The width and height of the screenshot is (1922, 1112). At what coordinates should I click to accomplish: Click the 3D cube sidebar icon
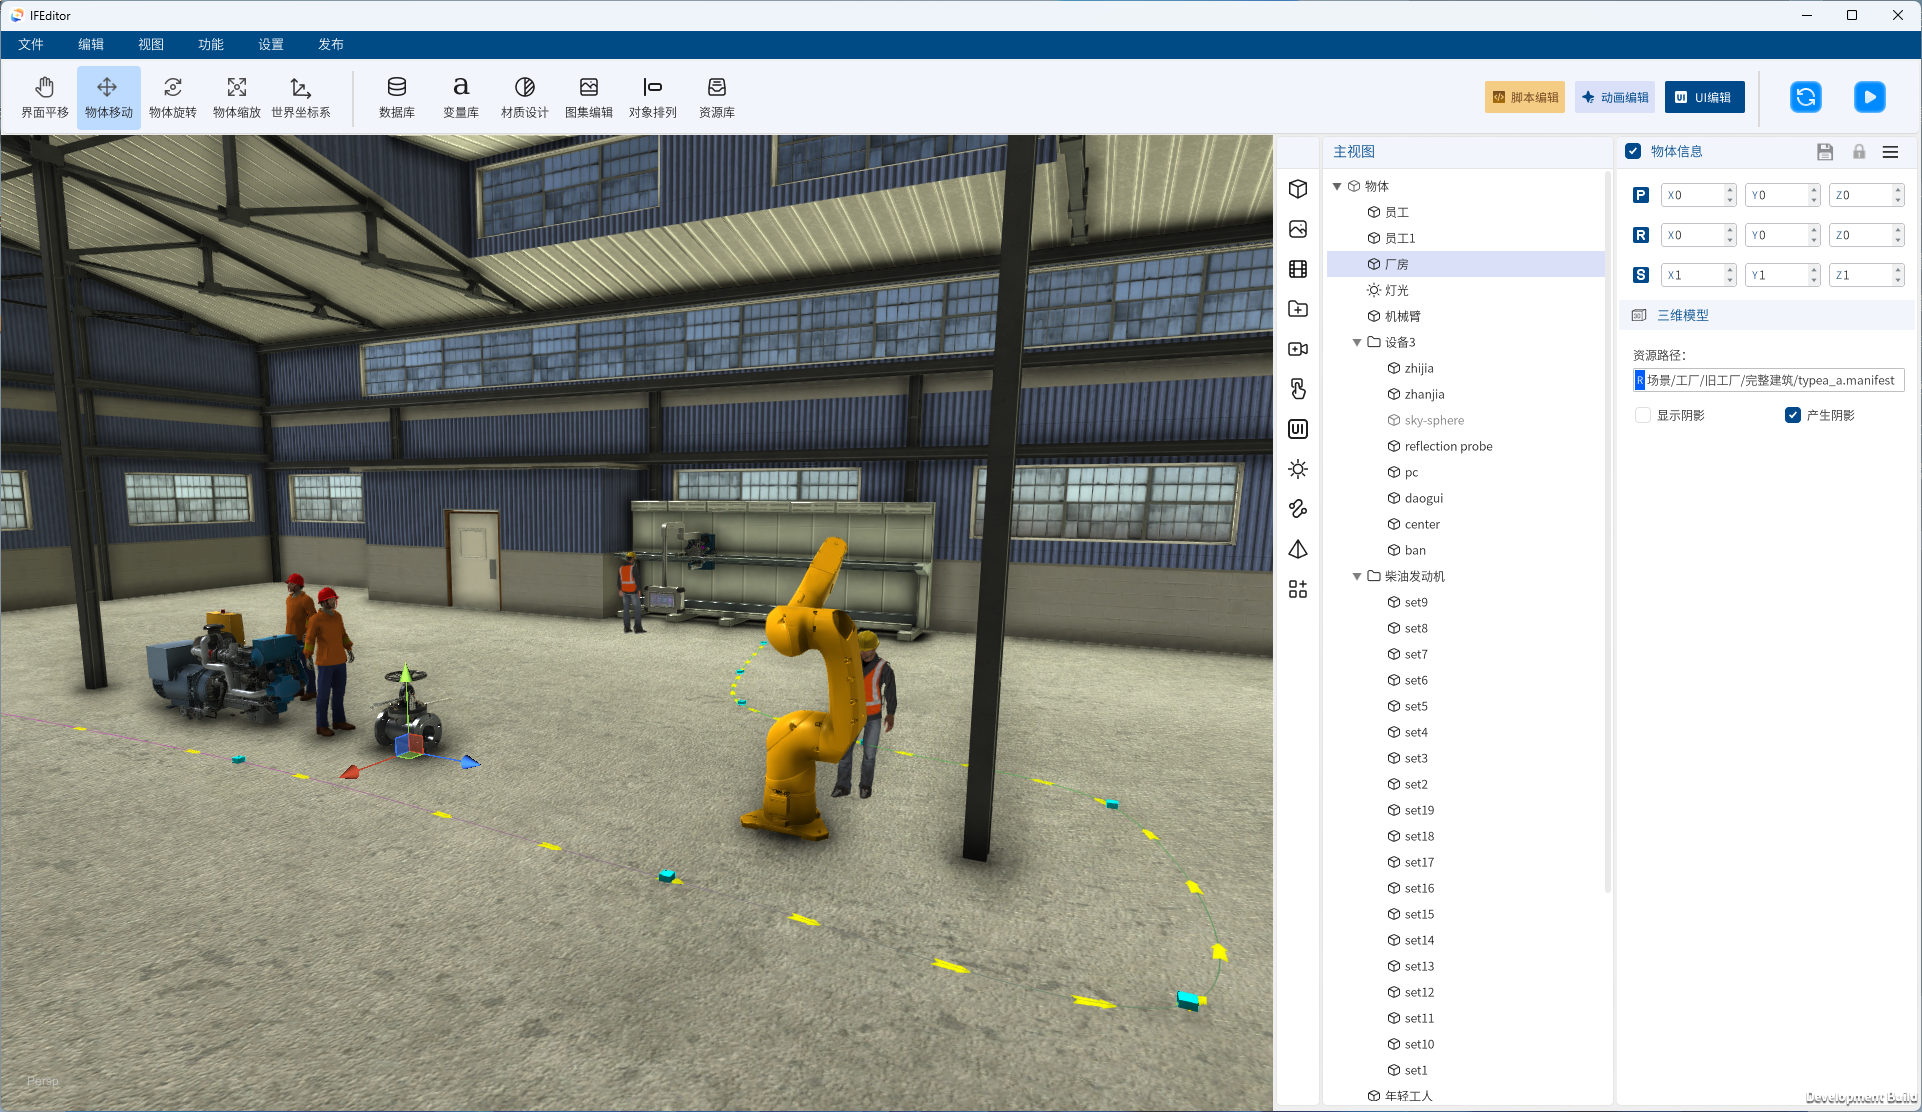[x=1298, y=189]
